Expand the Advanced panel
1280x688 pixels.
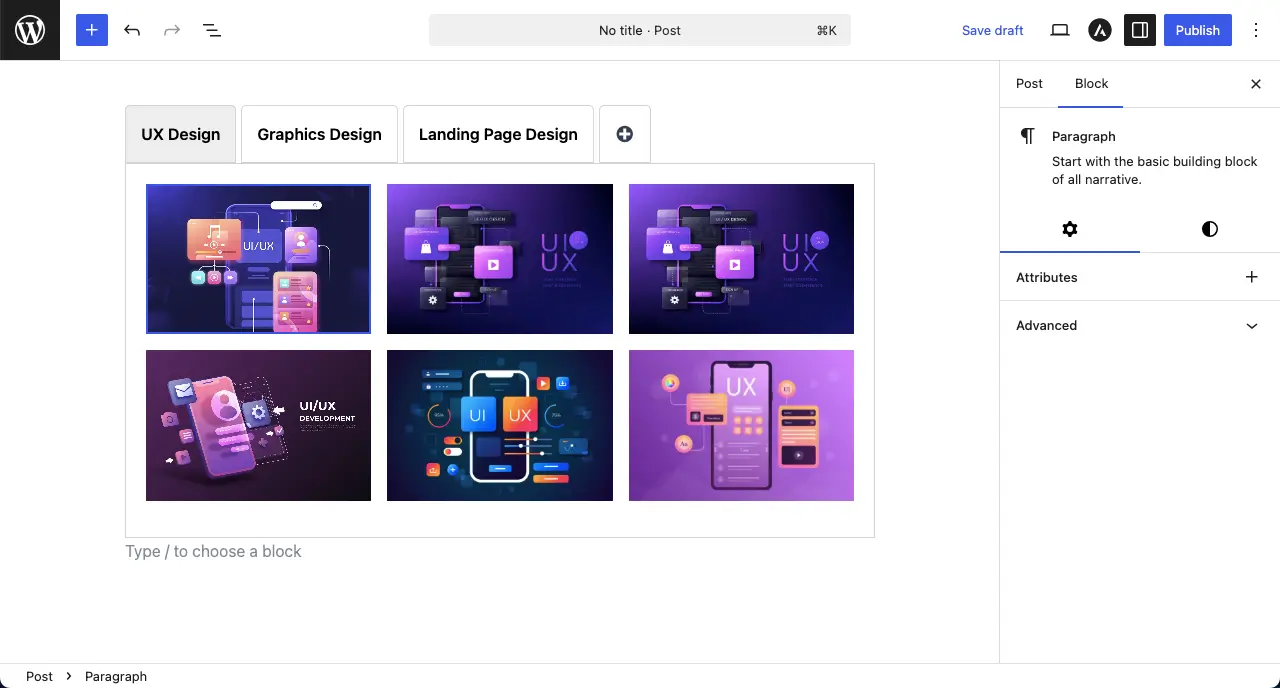point(1140,325)
